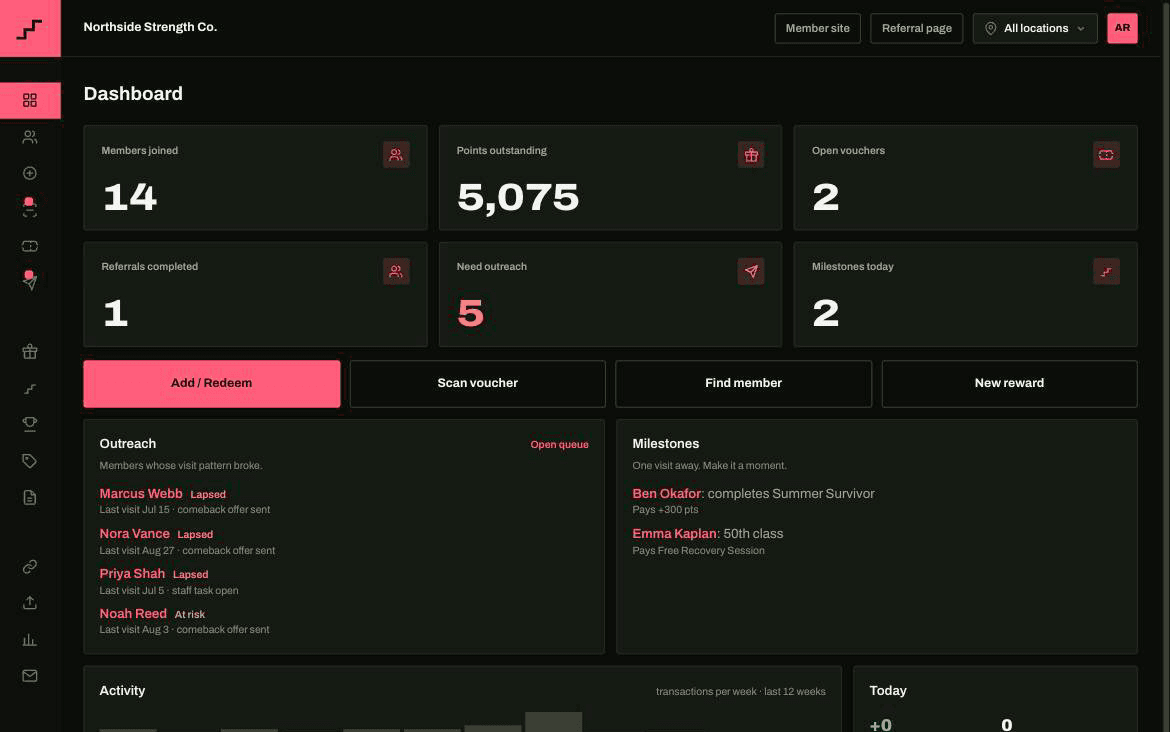
Task: Open Nora Vance's member link
Action: 134,534
